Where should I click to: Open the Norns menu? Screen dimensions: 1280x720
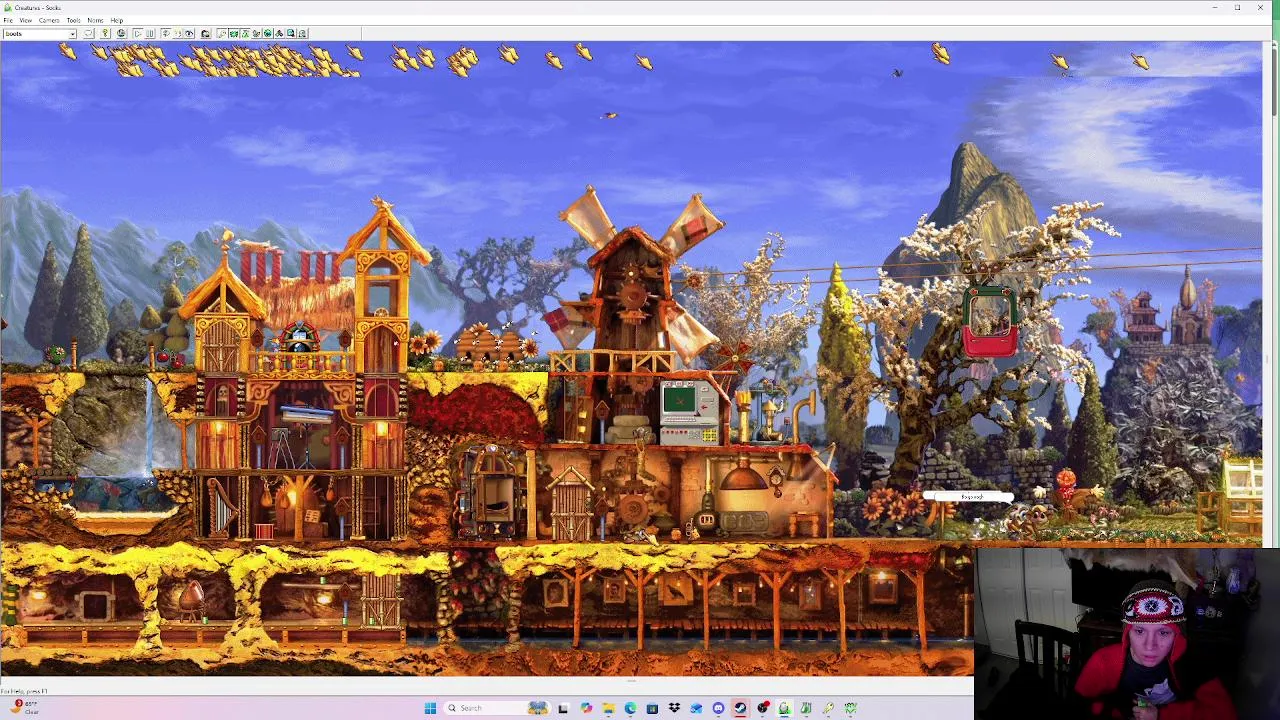[95, 20]
